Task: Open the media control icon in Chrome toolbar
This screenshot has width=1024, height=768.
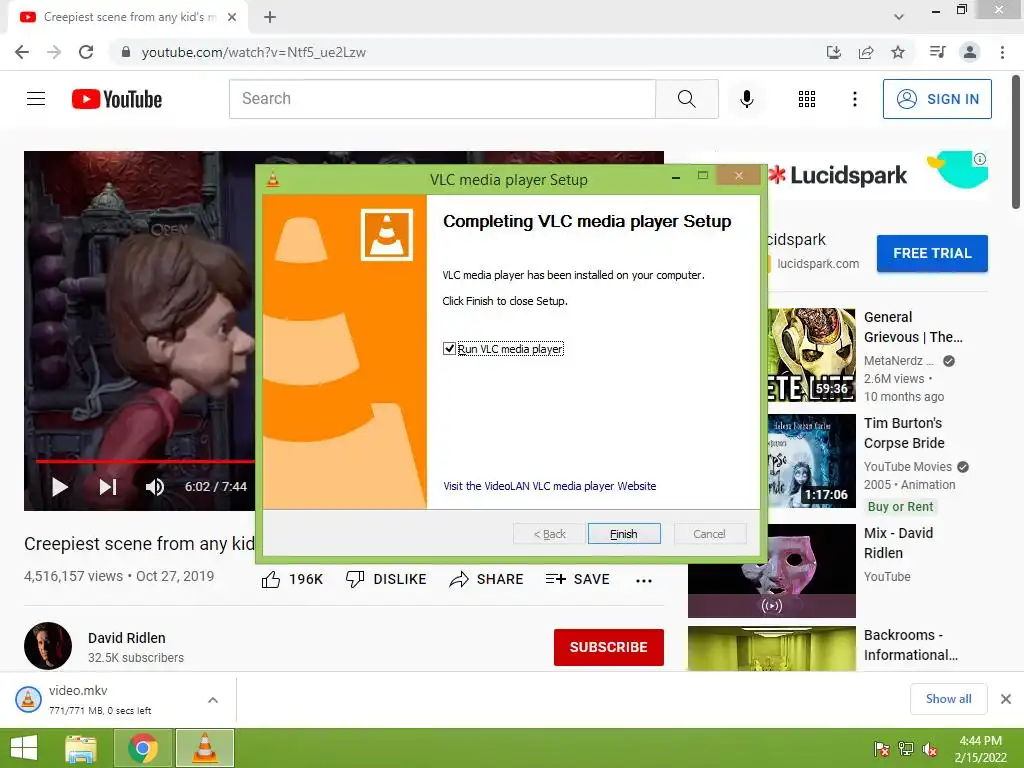Action: [x=938, y=52]
